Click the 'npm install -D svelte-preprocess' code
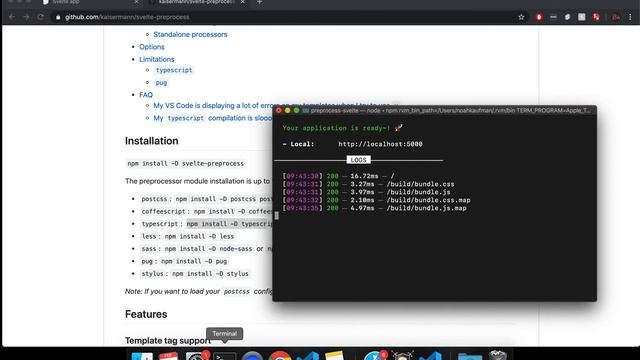The image size is (640, 360). click(186, 163)
